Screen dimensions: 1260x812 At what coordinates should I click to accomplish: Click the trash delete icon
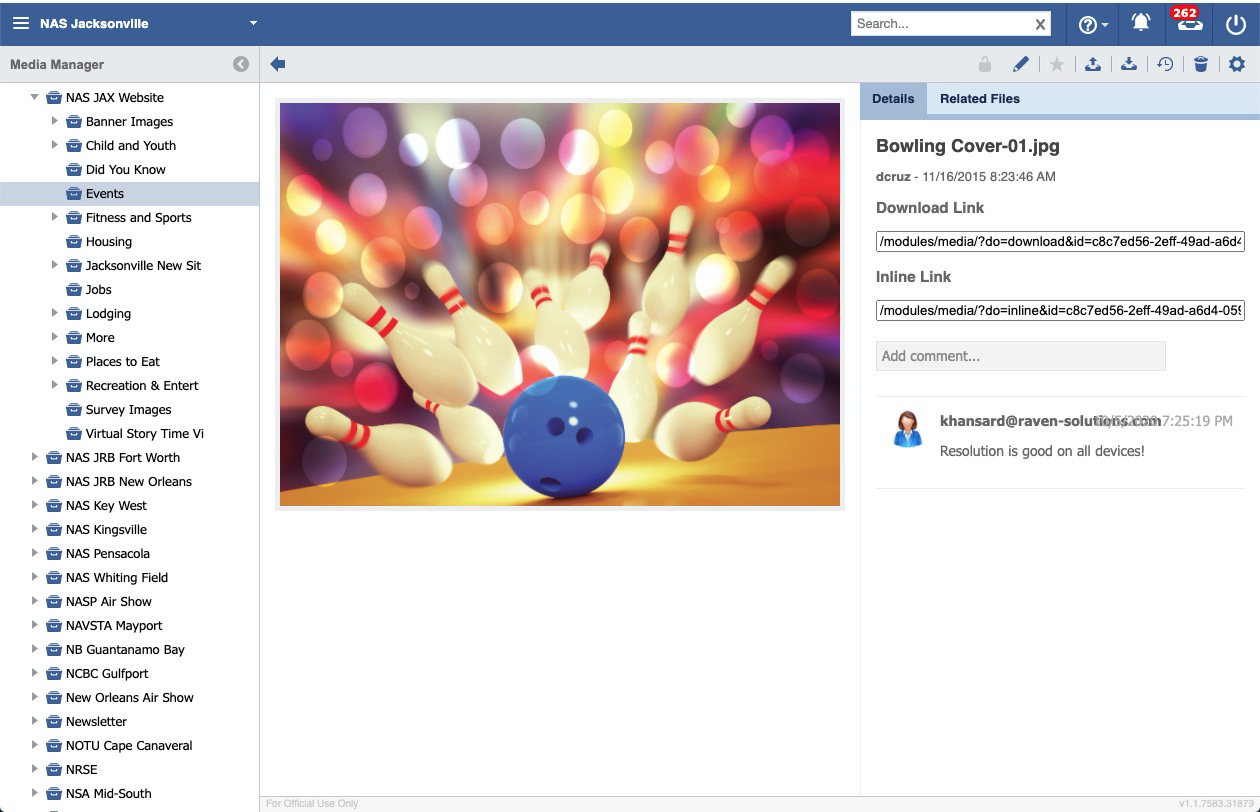click(1201, 64)
